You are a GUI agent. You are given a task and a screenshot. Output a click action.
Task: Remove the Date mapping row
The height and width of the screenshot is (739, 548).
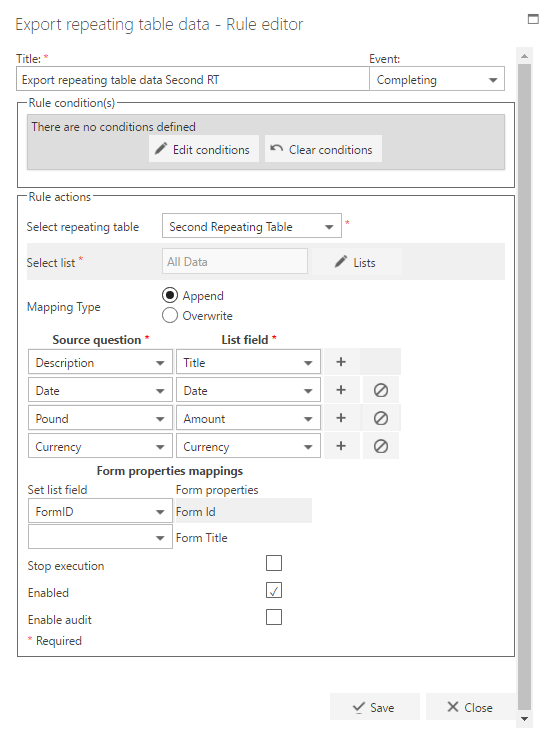pyautogui.click(x=381, y=390)
